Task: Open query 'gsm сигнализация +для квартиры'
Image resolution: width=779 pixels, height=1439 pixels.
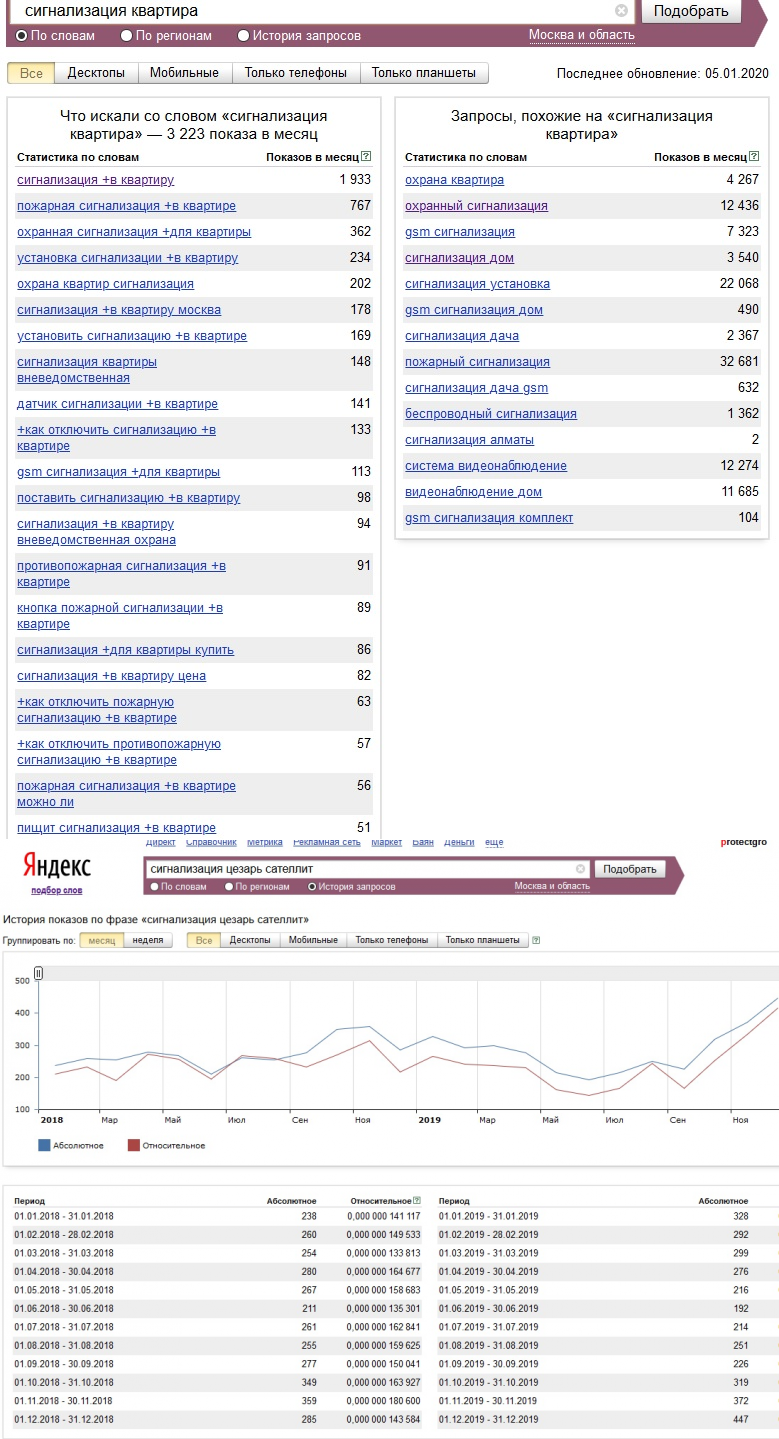Action: [x=119, y=472]
